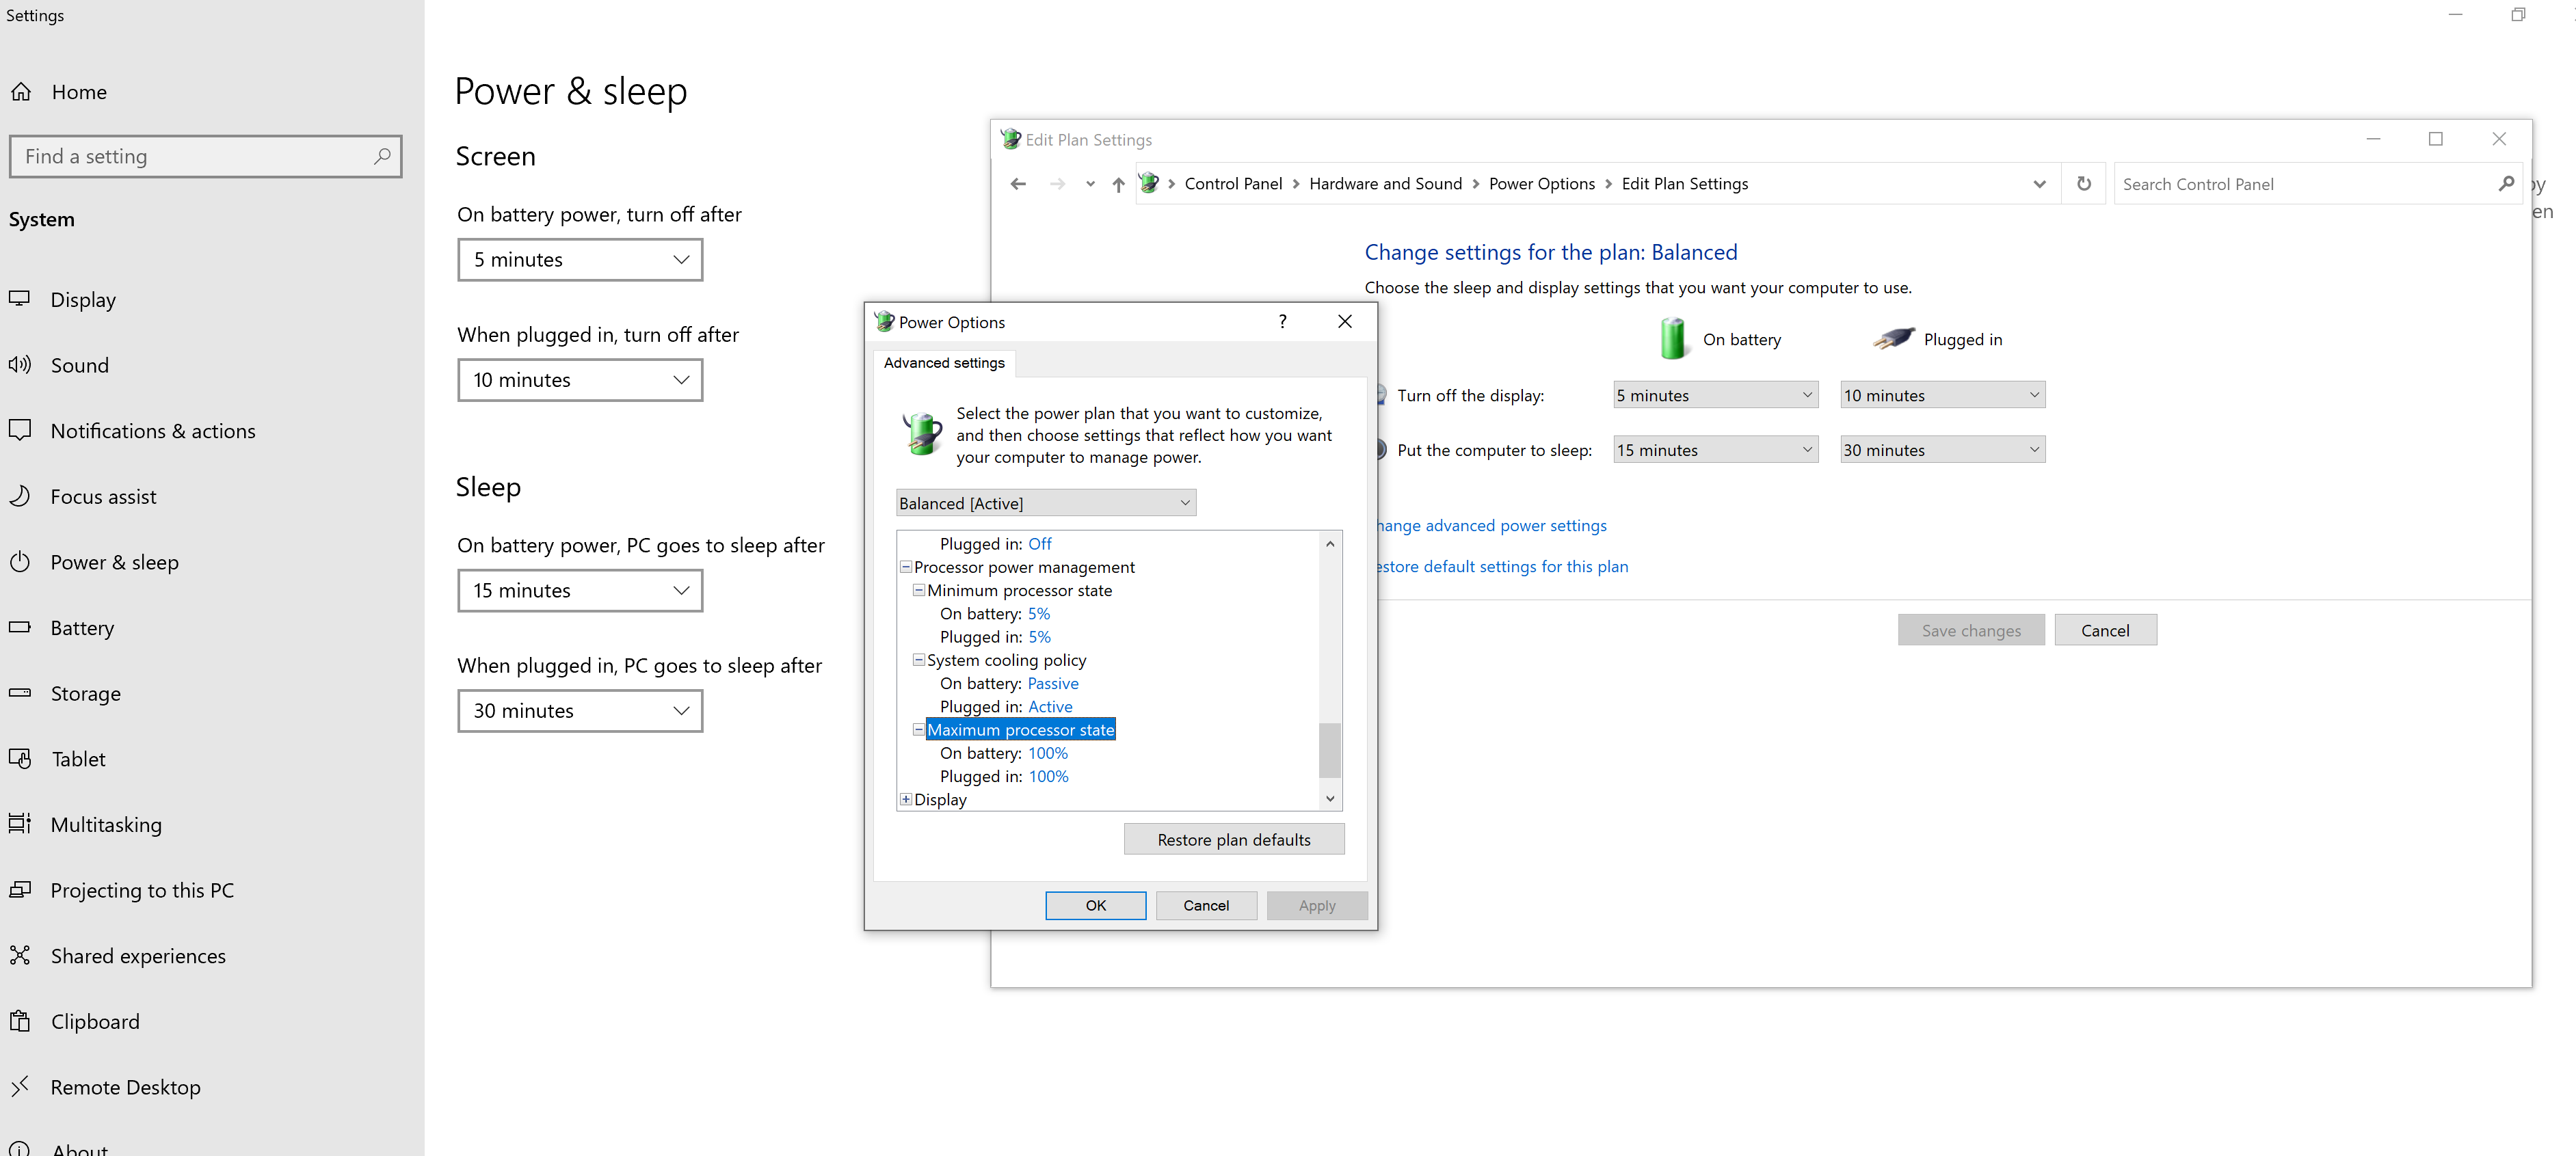Viewport: 2576px width, 1156px height.
Task: Refresh the Edit Plan Settings window
Action: tap(2084, 184)
